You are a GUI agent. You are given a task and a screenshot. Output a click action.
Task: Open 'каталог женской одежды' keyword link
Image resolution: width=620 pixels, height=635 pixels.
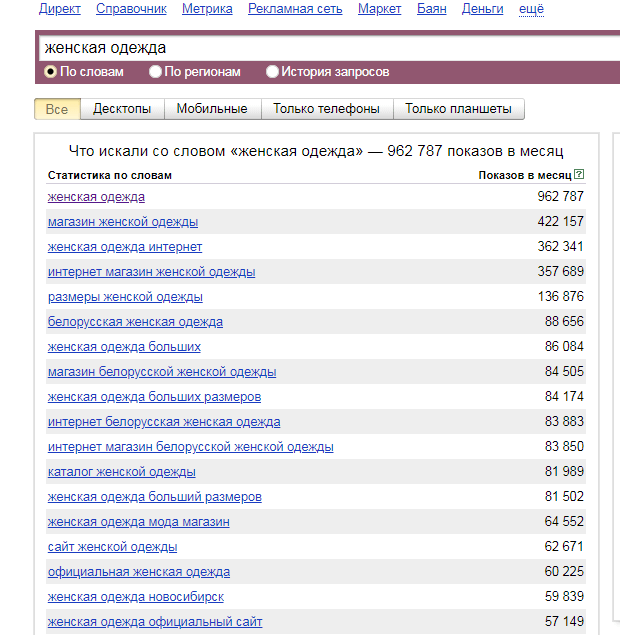[121, 472]
